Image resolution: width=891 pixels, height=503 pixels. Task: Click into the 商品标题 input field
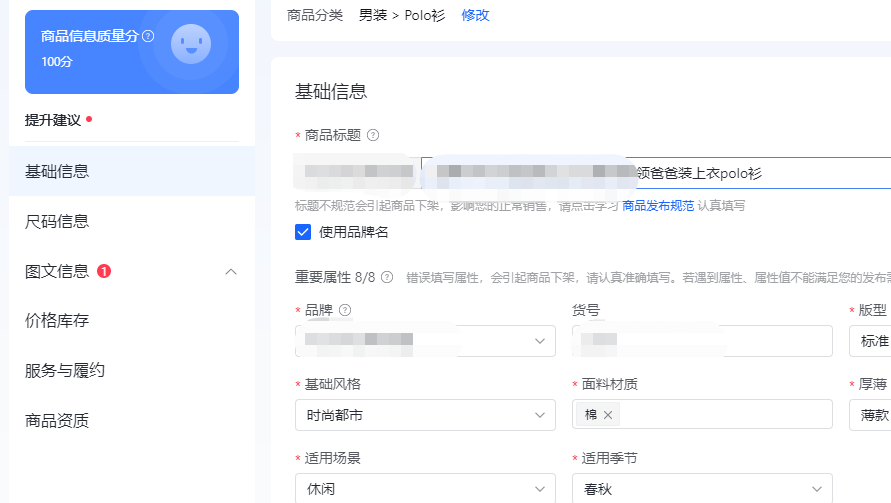pyautogui.click(x=656, y=173)
